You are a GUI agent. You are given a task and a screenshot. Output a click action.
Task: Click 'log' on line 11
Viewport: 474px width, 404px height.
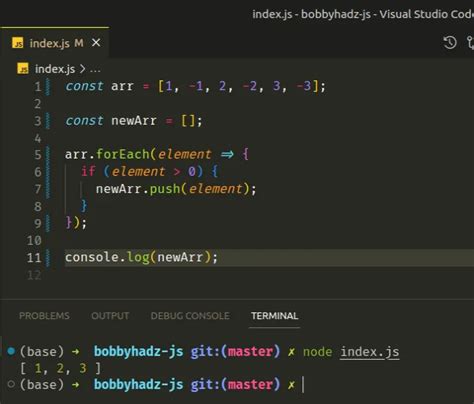[x=138, y=258]
